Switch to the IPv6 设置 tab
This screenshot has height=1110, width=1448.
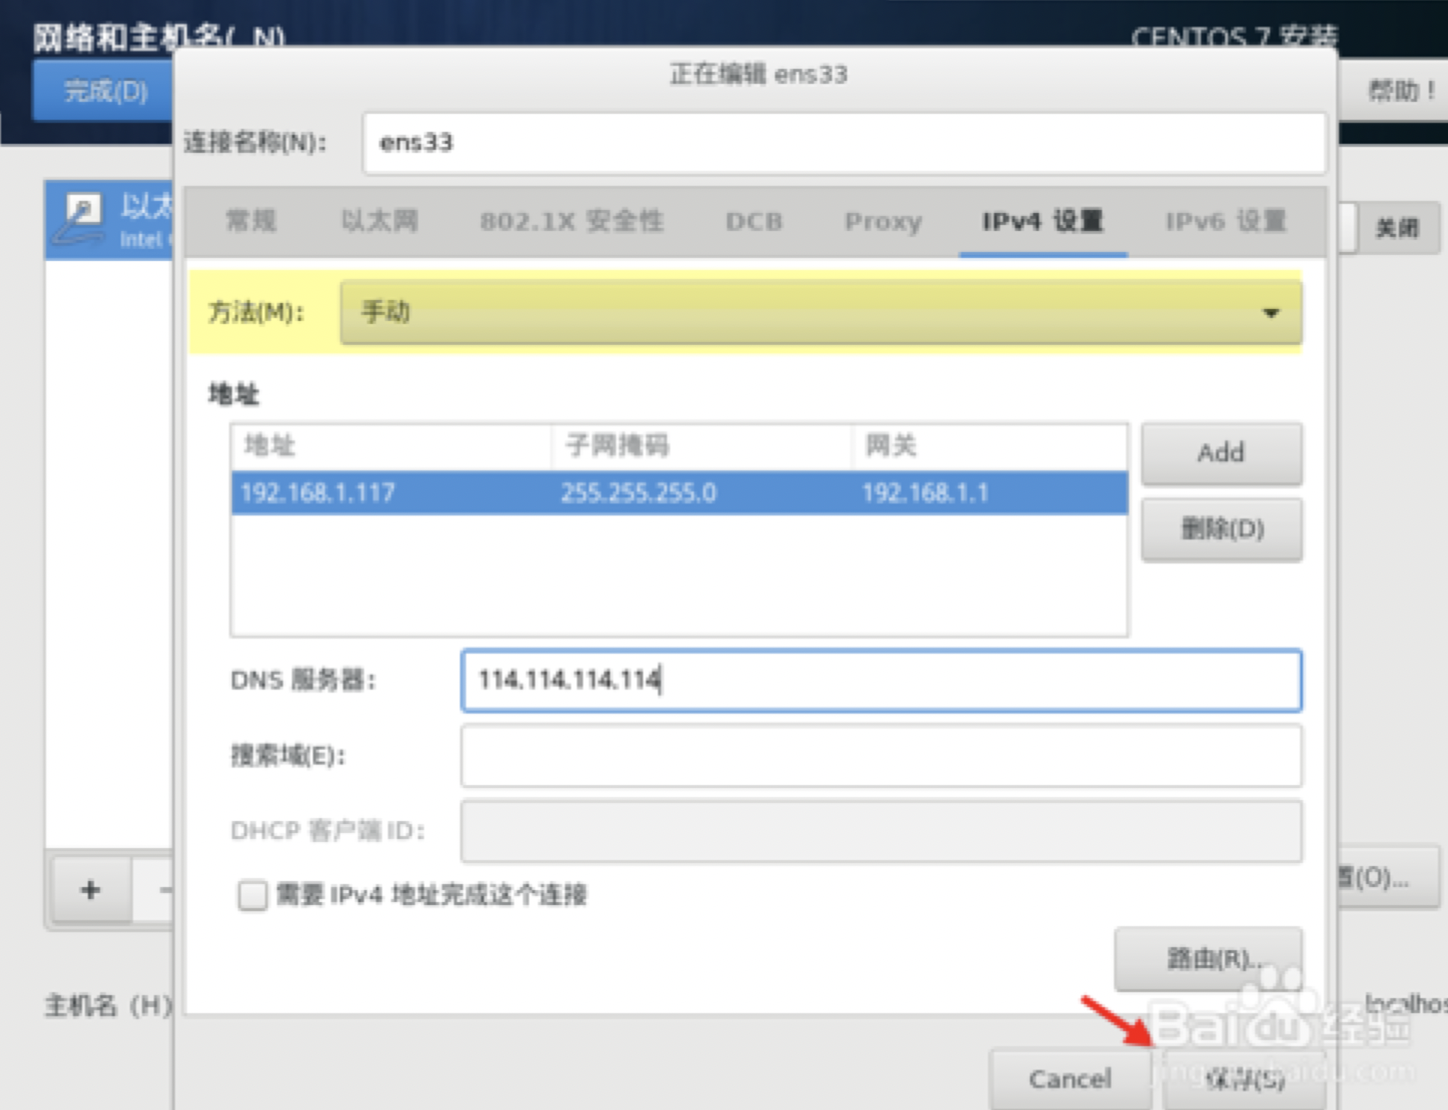click(1226, 221)
